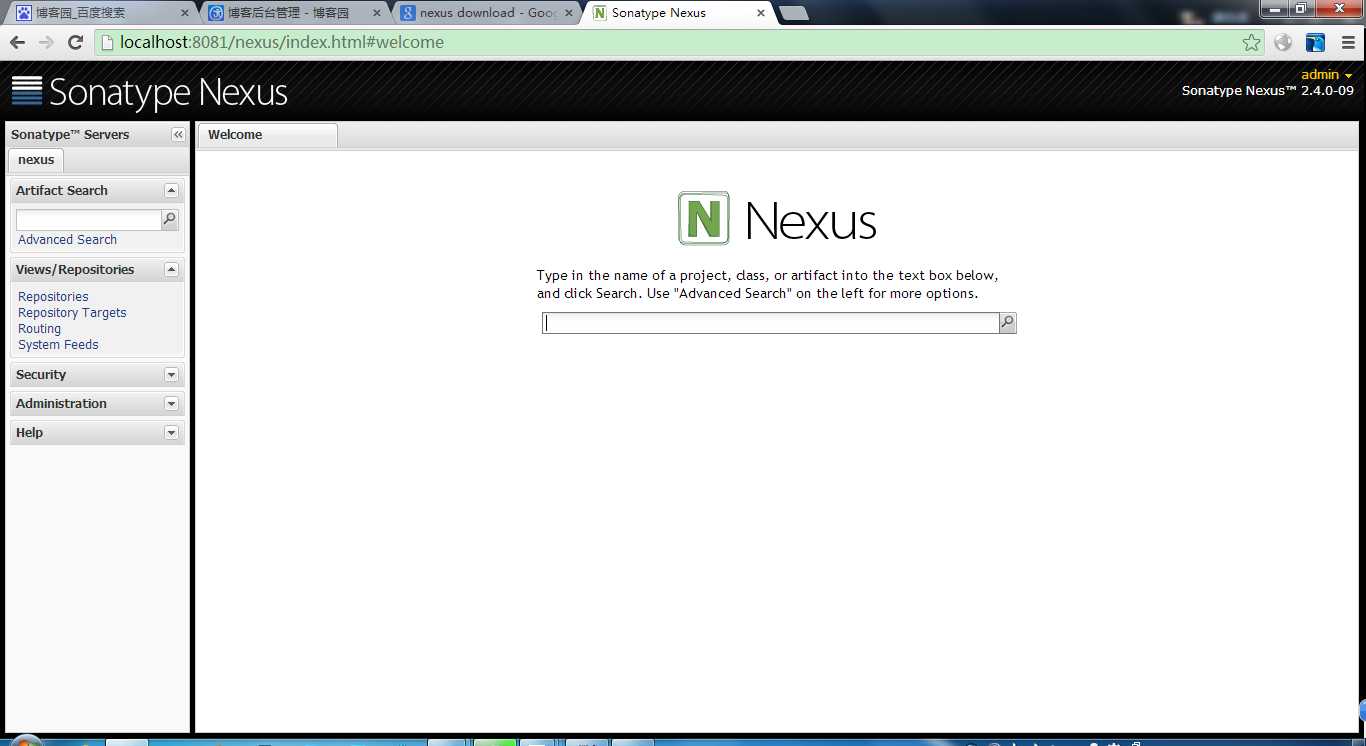The height and width of the screenshot is (746, 1366).
Task: Open System Feeds link
Action: (x=58, y=345)
